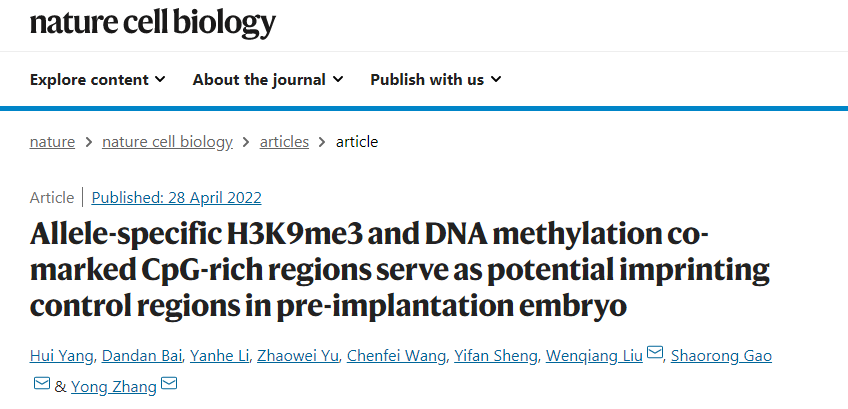Open the nature cell biology logo
Viewport: 848px width, 409px height.
[x=153, y=22]
